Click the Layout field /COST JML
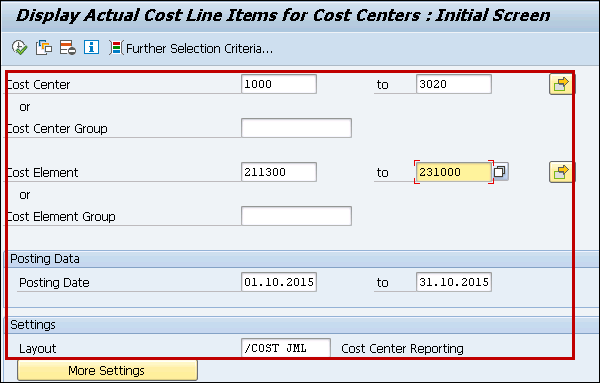The image size is (600, 383). [286, 348]
